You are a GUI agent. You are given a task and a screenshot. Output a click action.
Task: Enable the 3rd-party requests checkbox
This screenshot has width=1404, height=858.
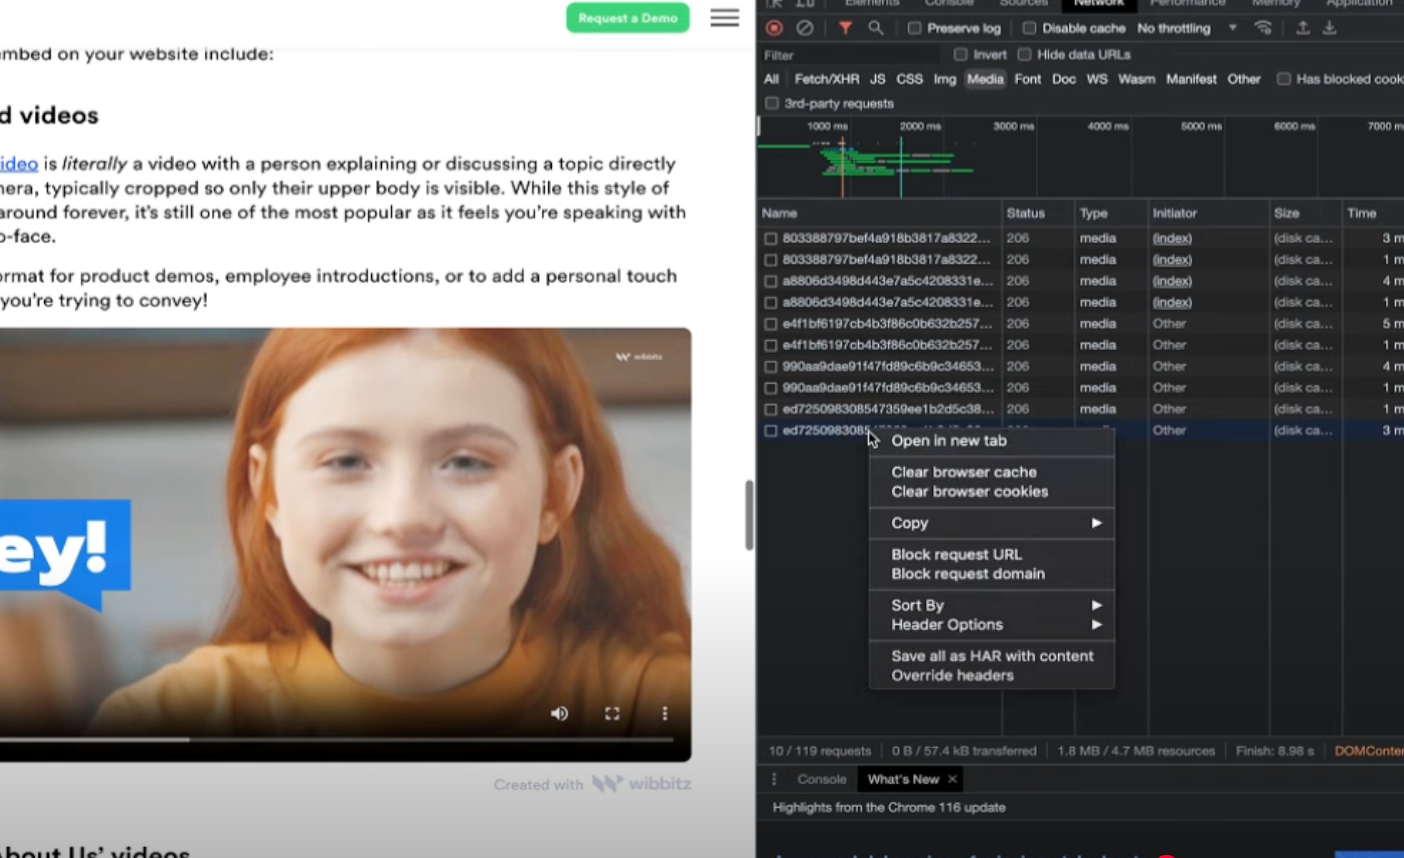click(x=772, y=103)
